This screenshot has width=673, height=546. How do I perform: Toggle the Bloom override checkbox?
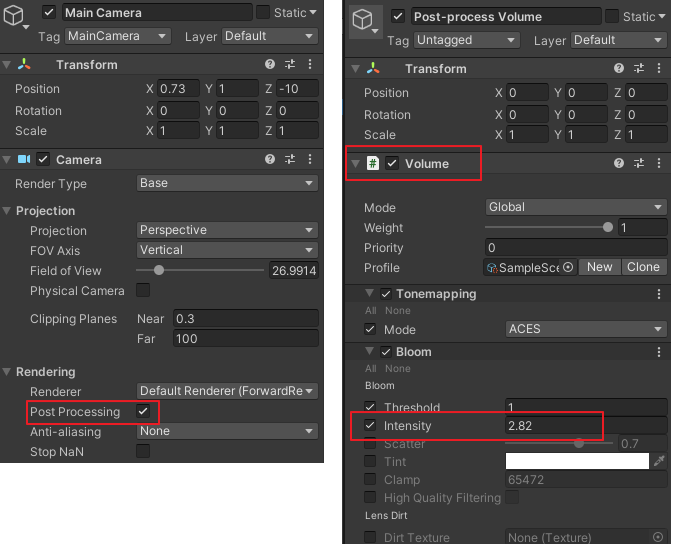[386, 352]
